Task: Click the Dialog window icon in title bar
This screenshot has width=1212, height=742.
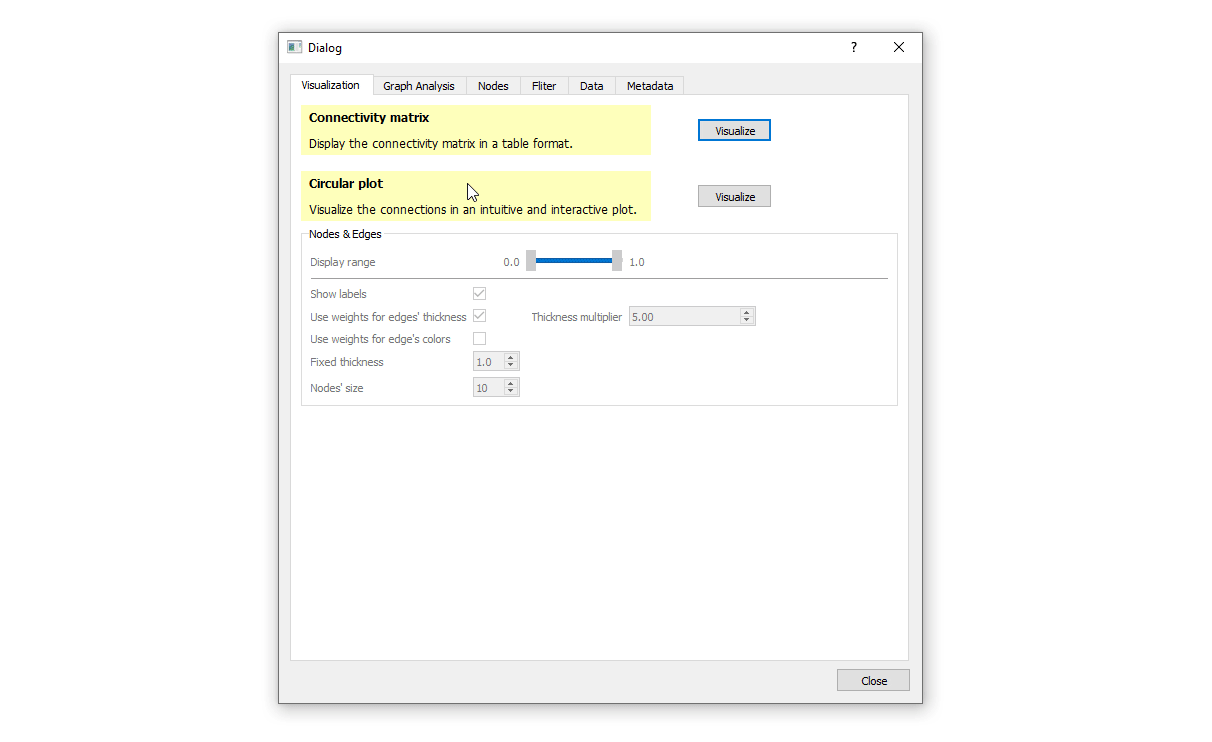Action: [294, 47]
